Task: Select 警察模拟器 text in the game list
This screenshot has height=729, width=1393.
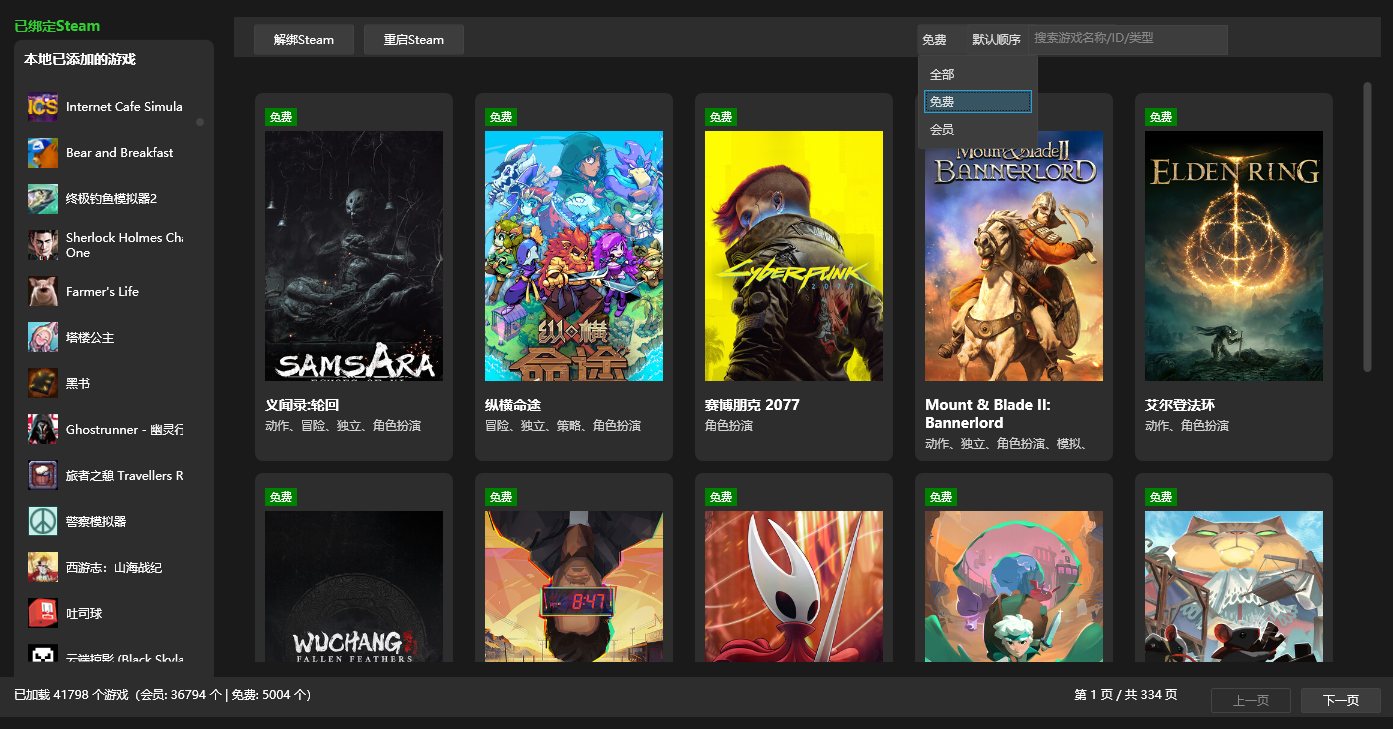Action: [96, 522]
